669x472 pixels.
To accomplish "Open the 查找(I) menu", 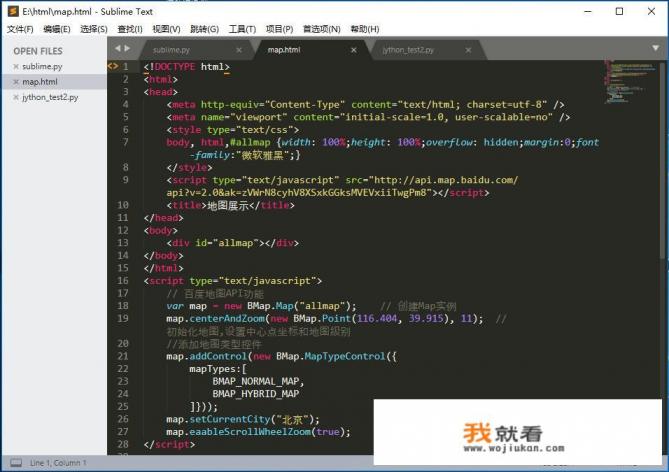I will point(130,29).
